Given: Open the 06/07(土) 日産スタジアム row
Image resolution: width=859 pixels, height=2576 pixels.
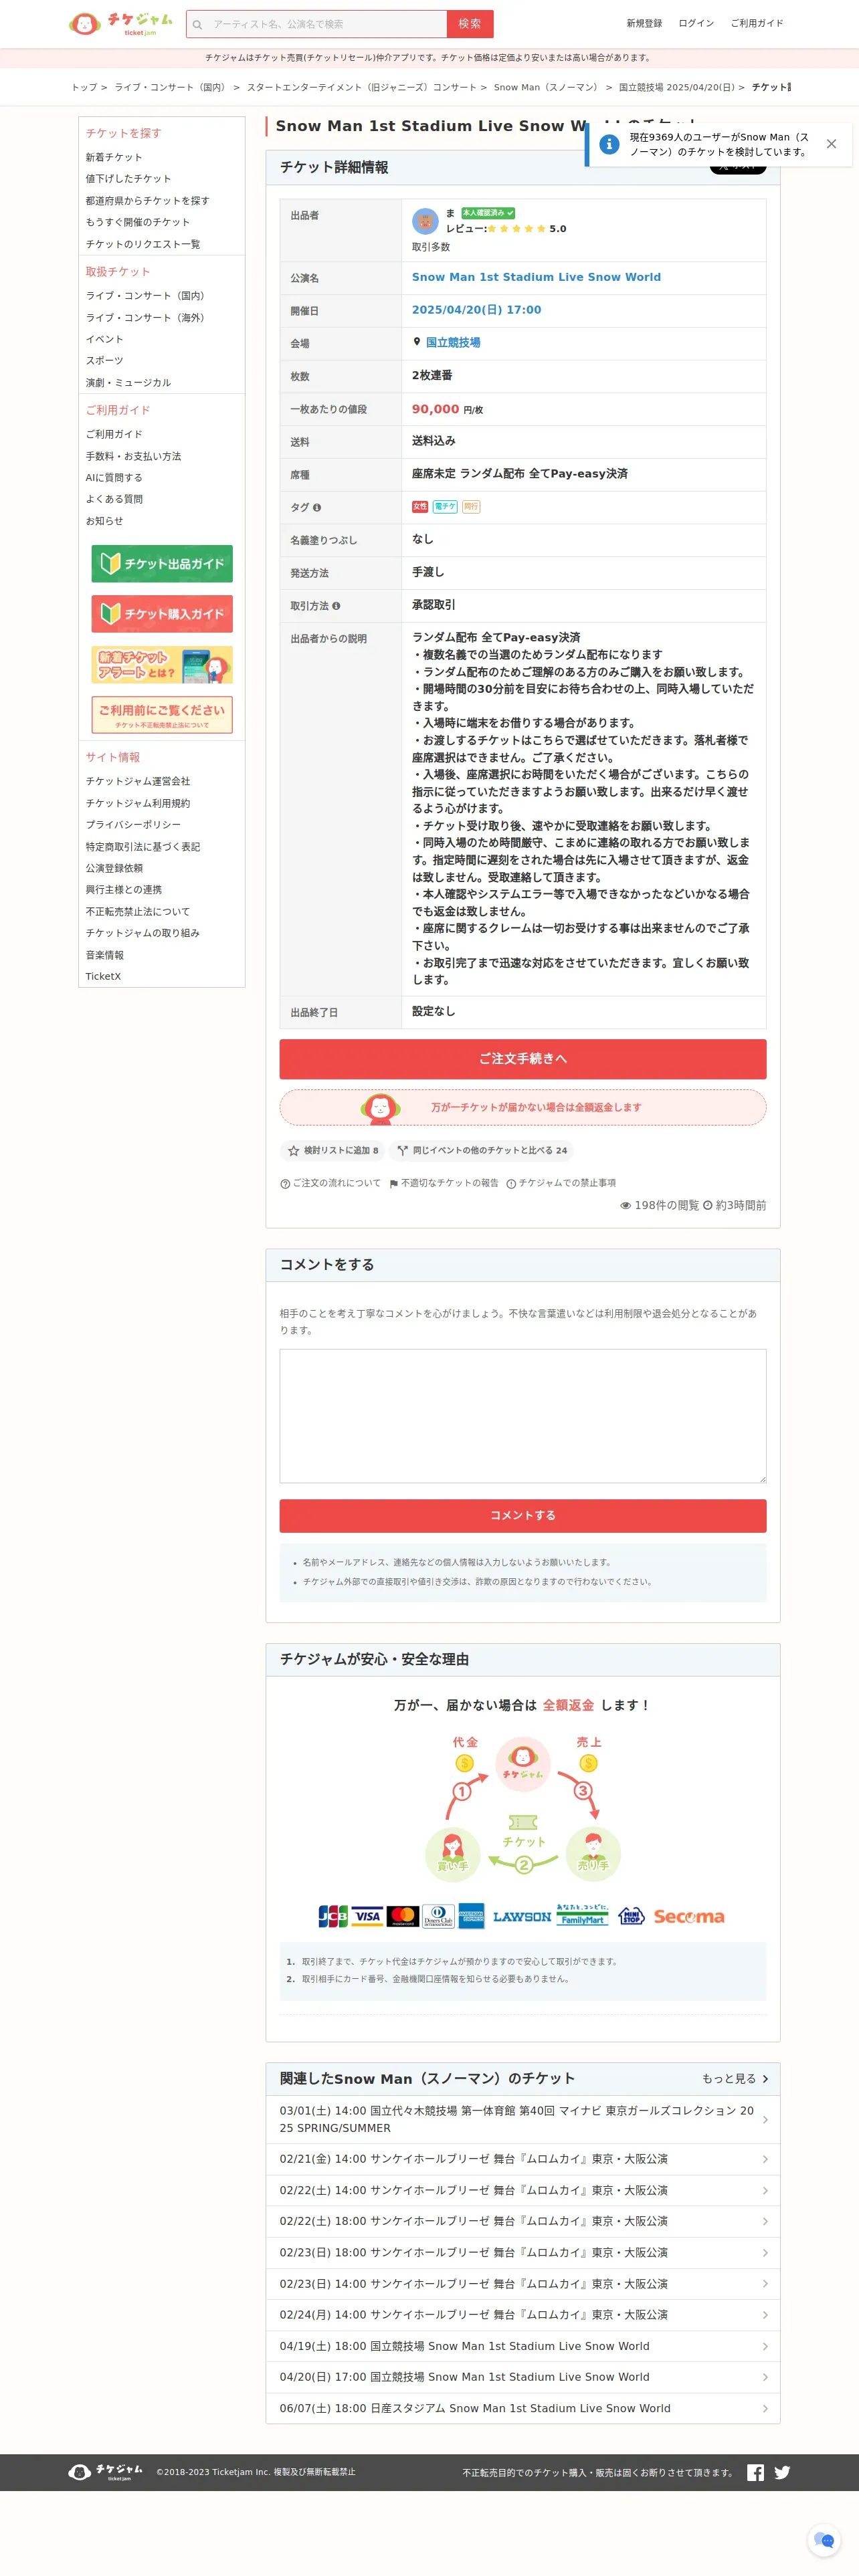Looking at the screenshot, I should (x=523, y=2408).
